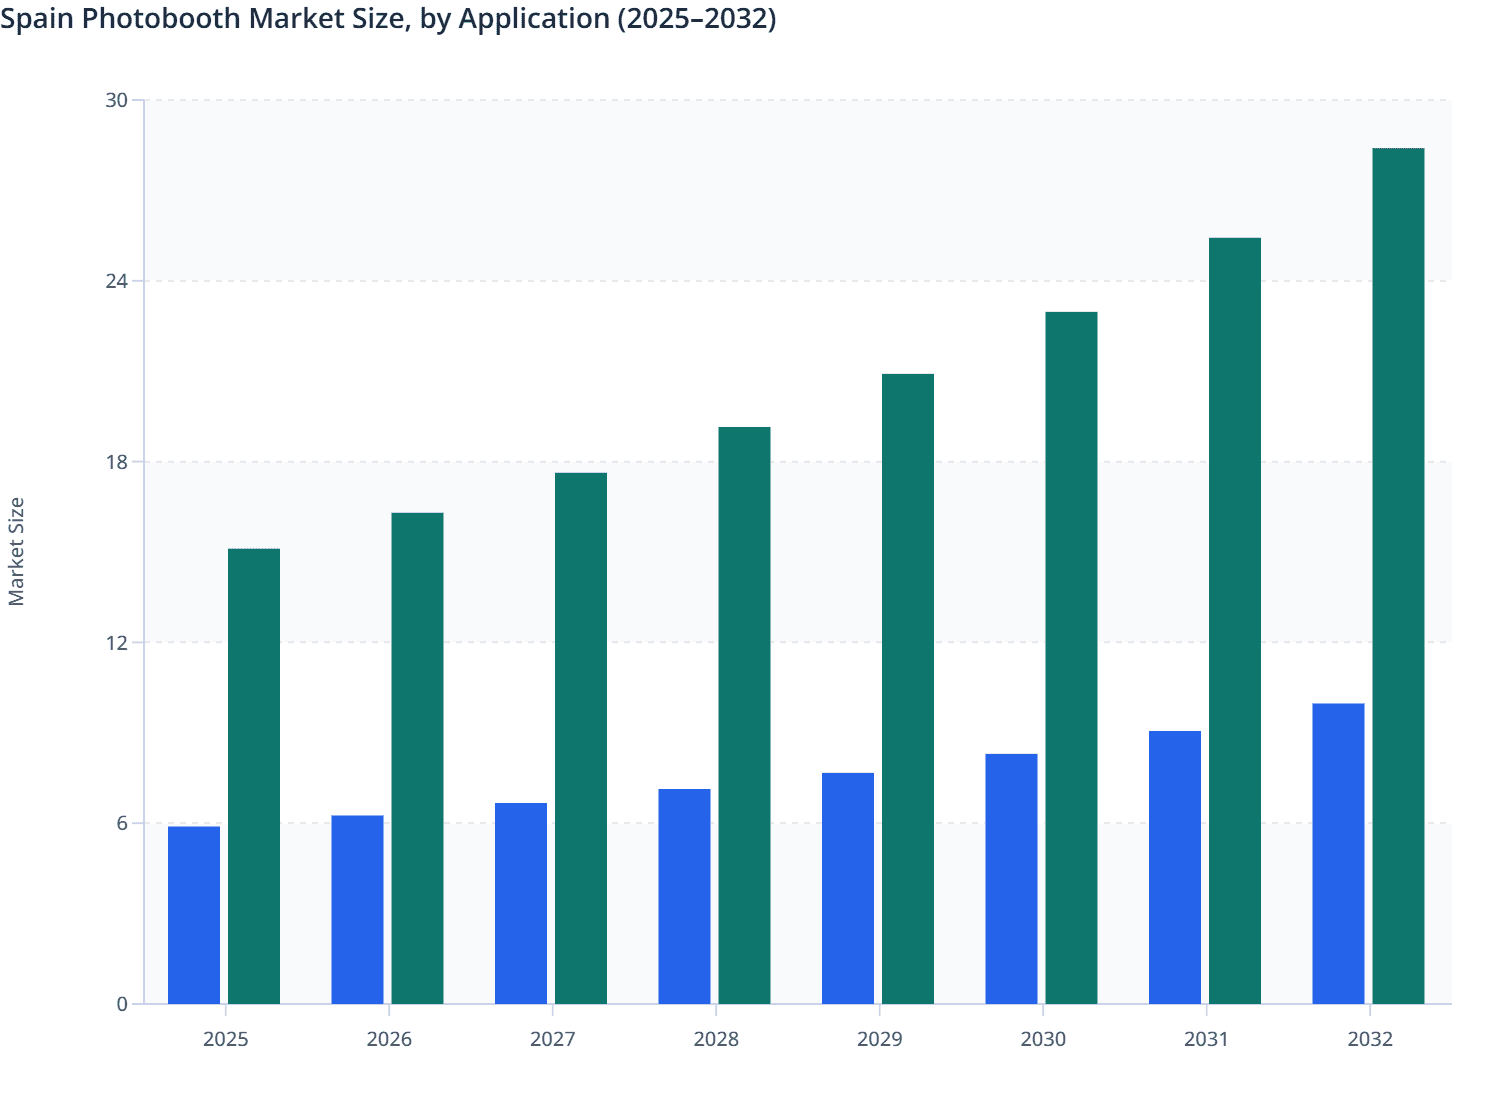The image size is (1508, 1120).
Task: Click the 0 value on the y-axis
Action: [x=123, y=1003]
